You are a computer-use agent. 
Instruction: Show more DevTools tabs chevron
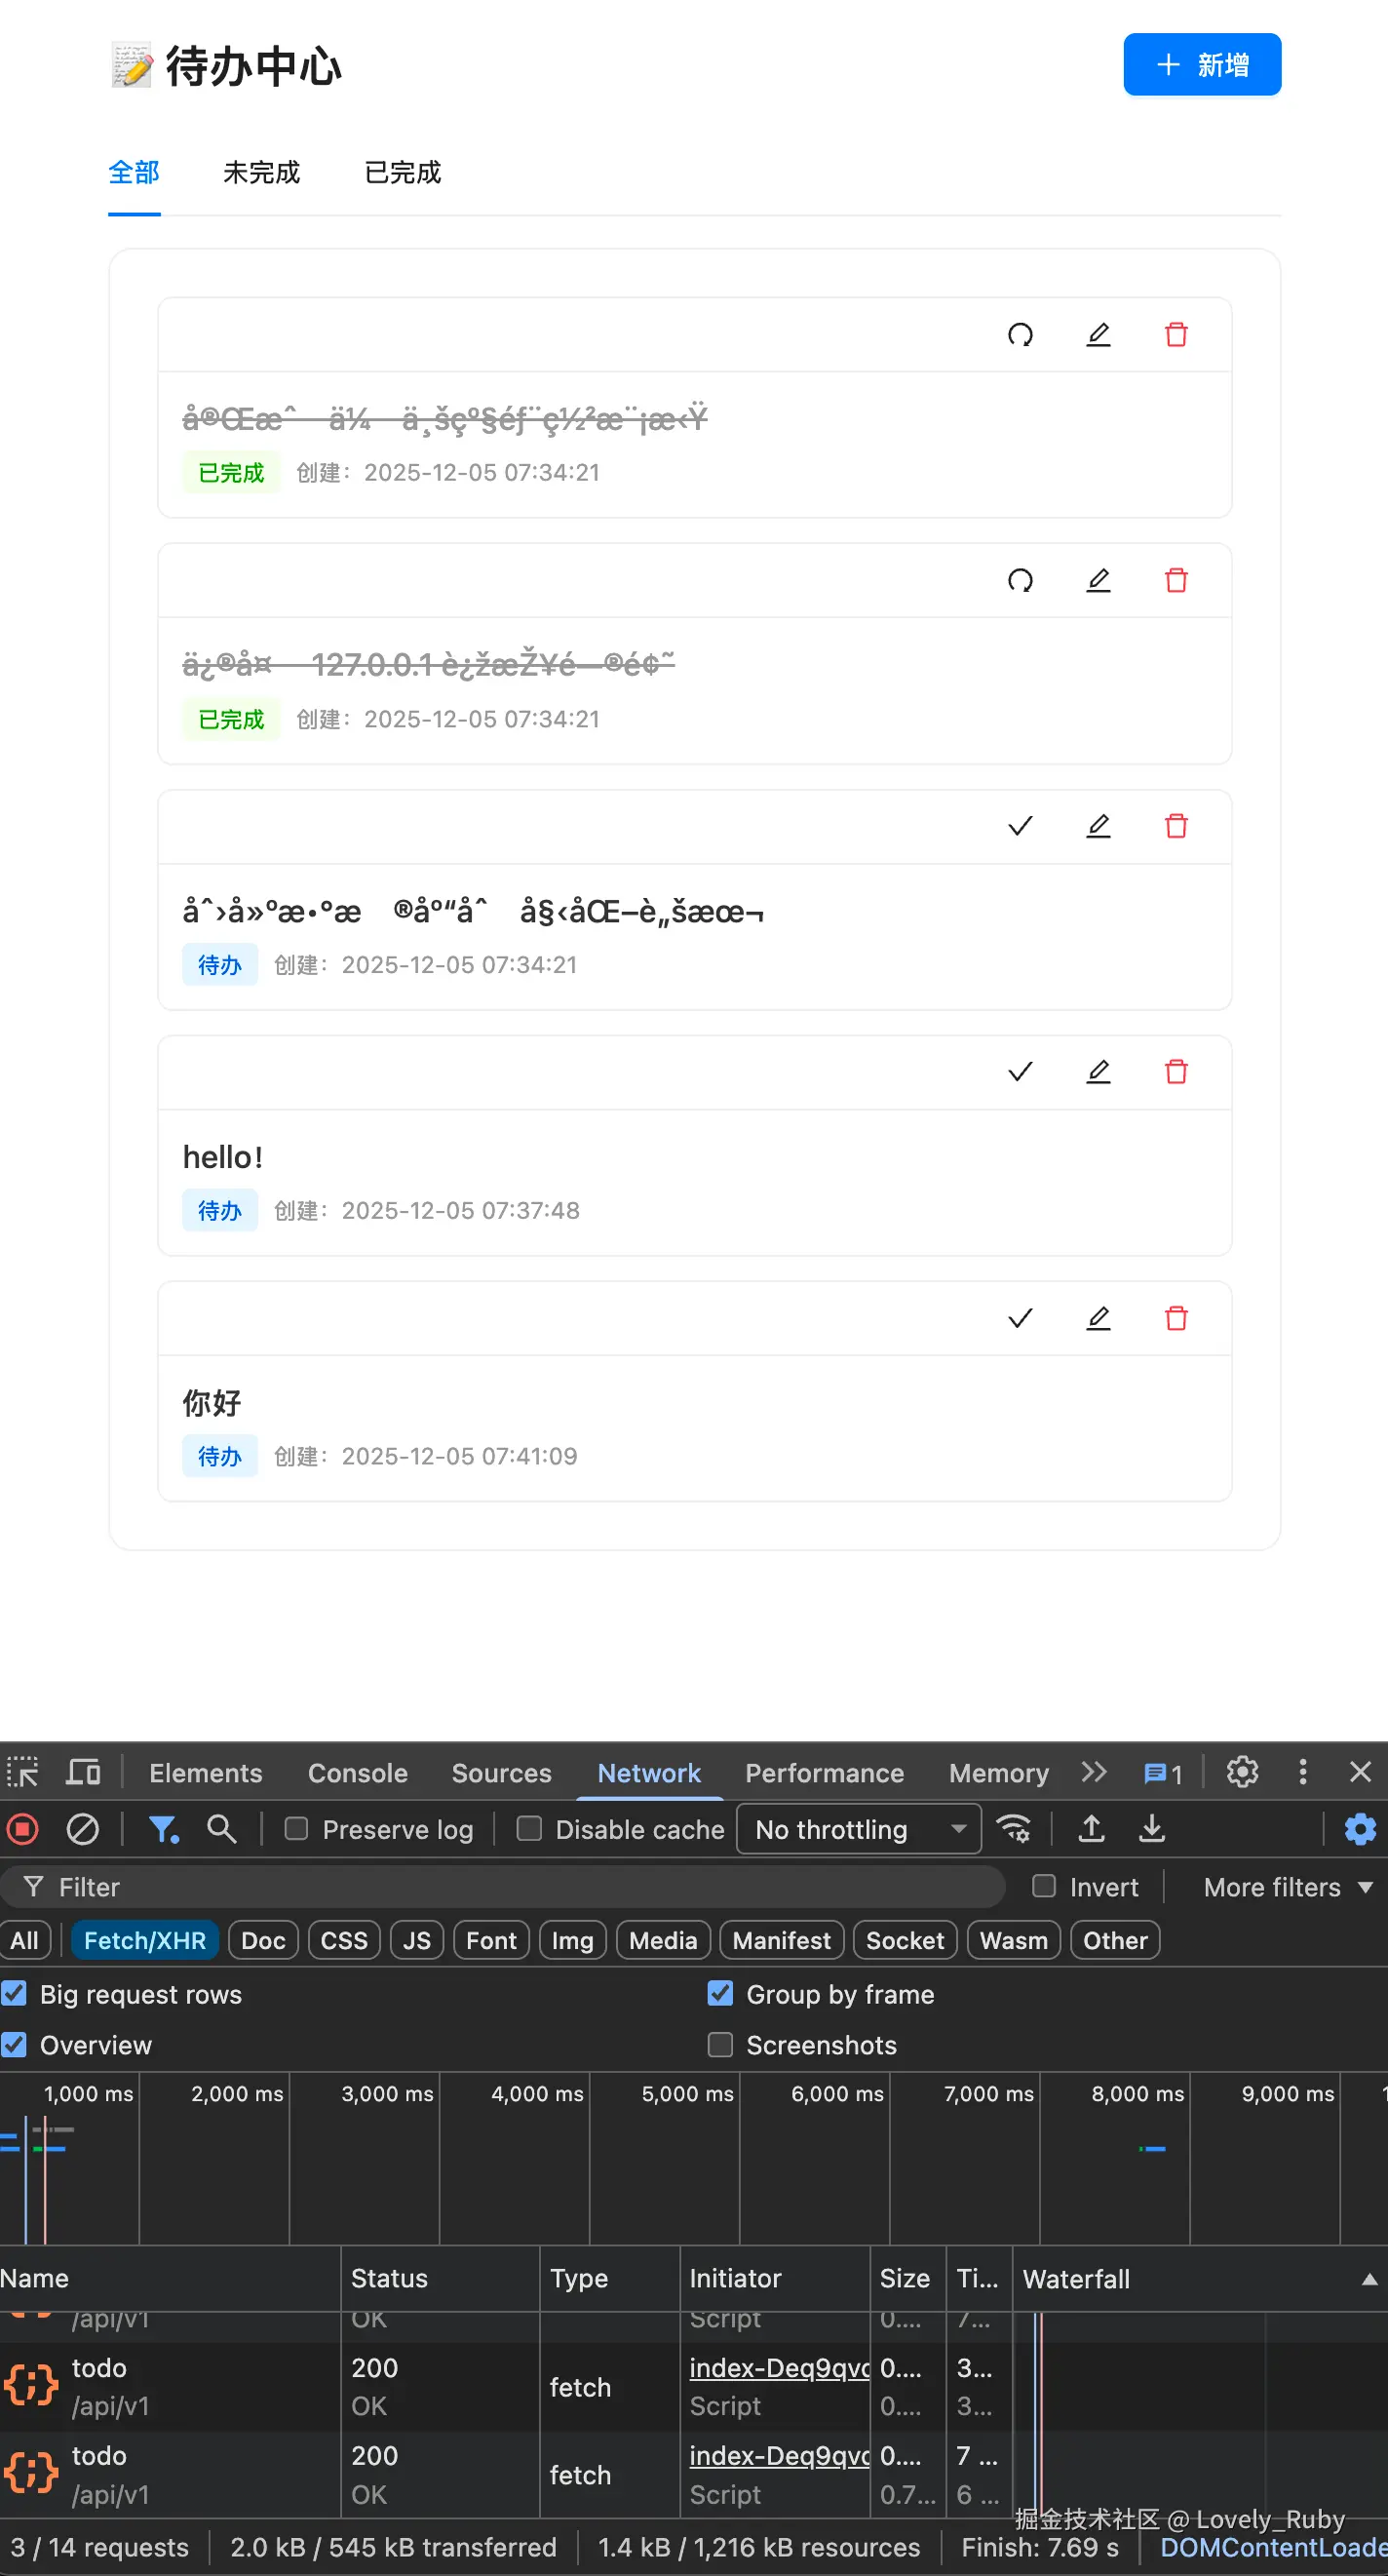pos(1094,1772)
